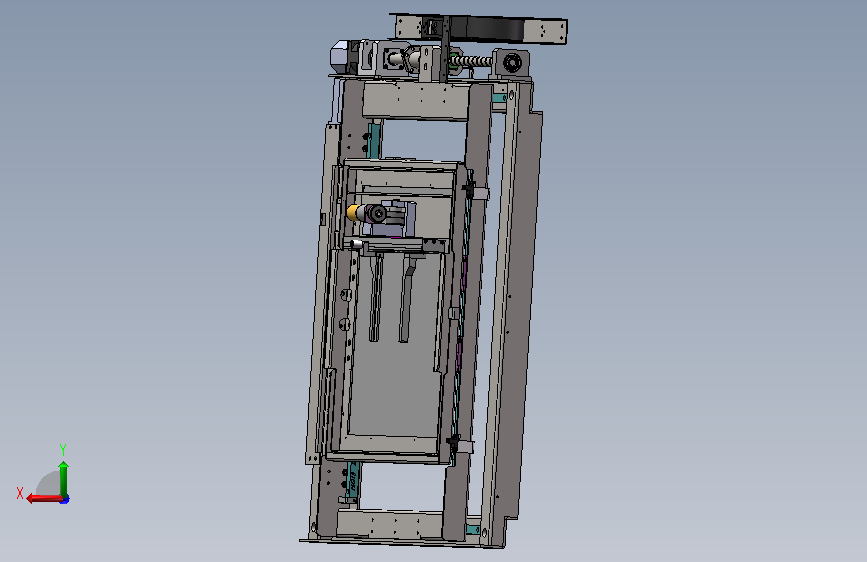The image size is (867, 562).
Task: Click the green Y label of the triad
Action: pyautogui.click(x=63, y=449)
